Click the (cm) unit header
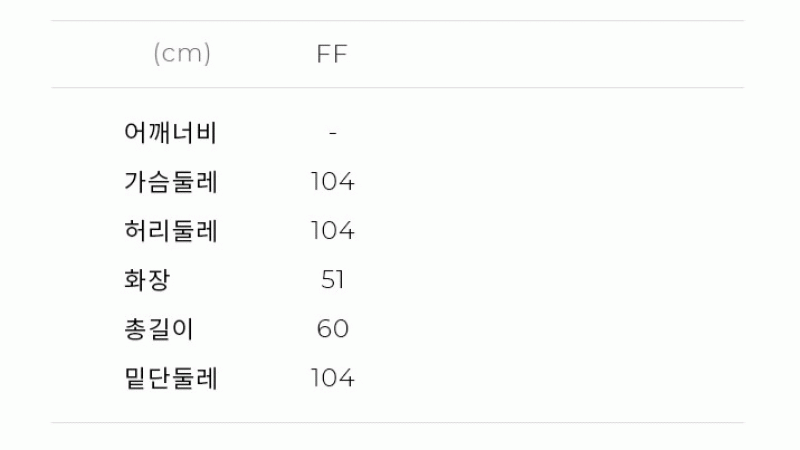 coord(182,54)
